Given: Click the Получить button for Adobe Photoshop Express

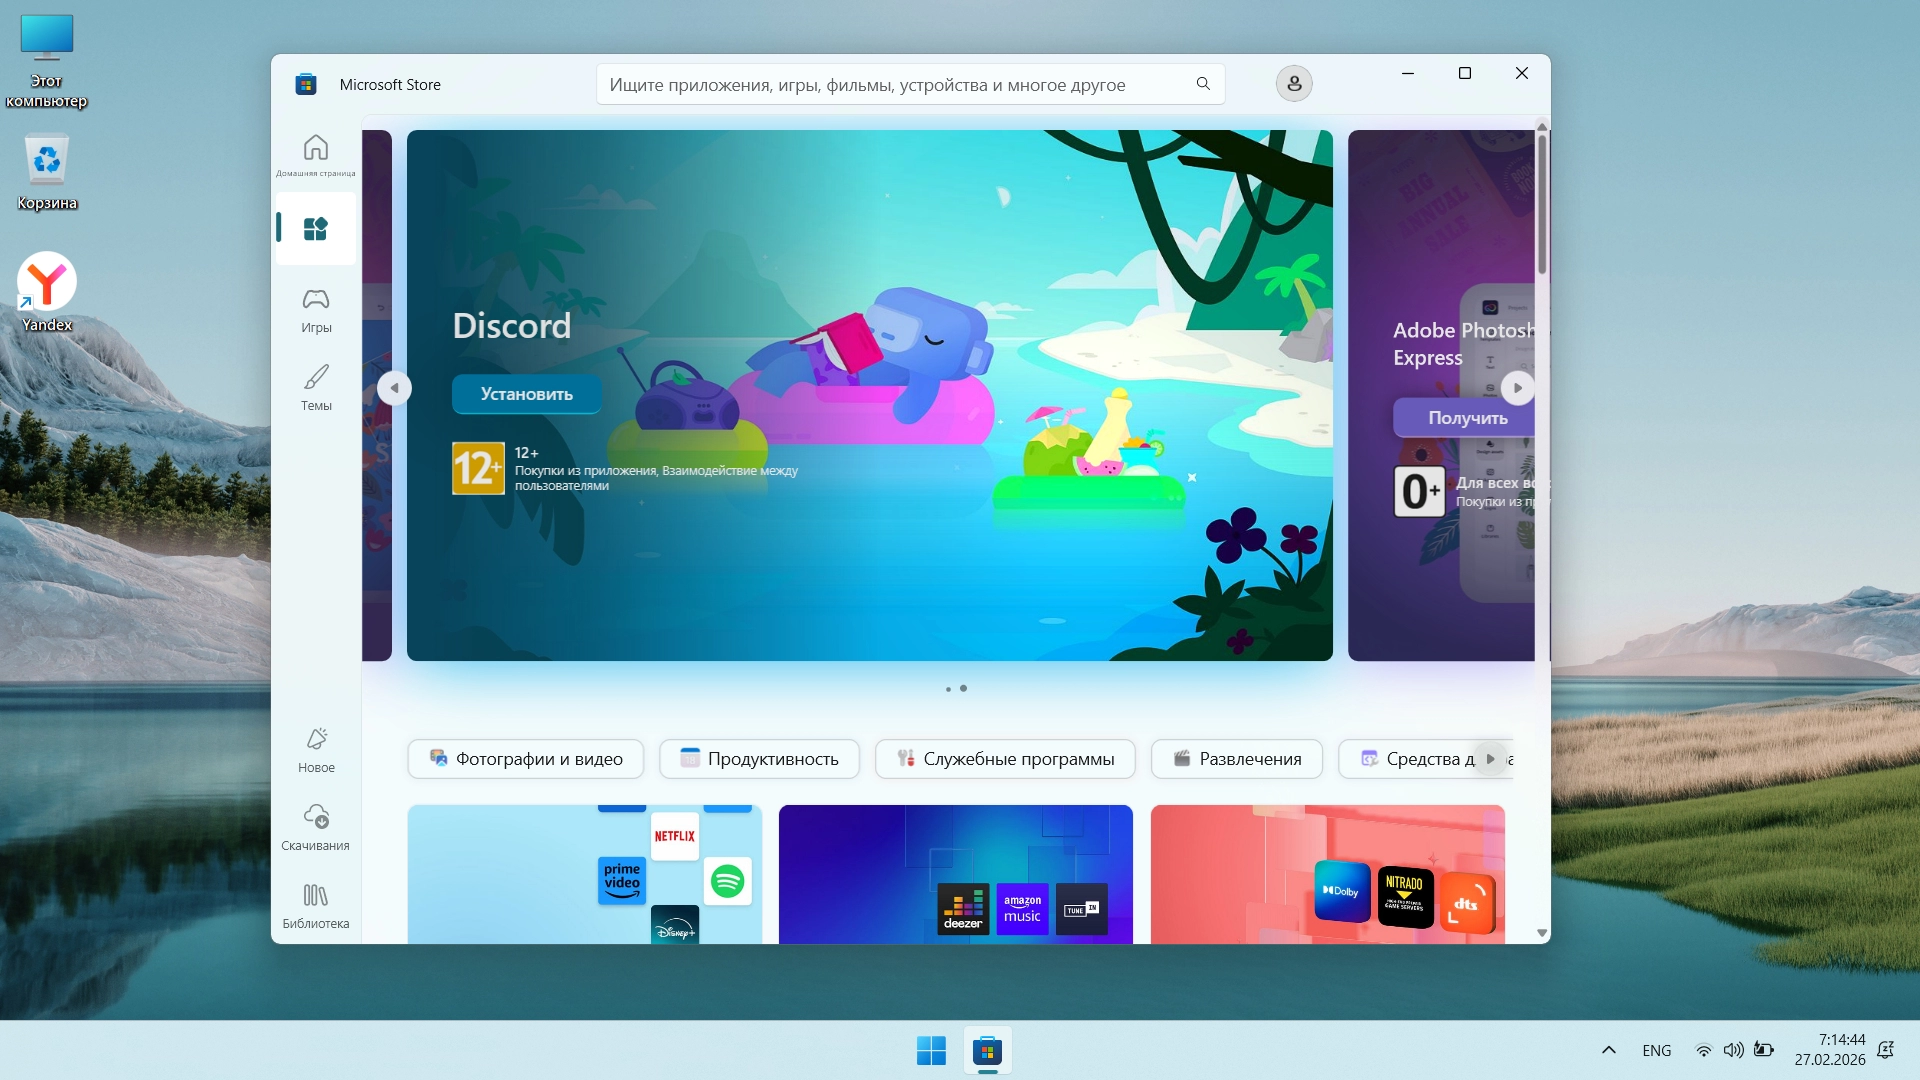Looking at the screenshot, I should click(1466, 418).
